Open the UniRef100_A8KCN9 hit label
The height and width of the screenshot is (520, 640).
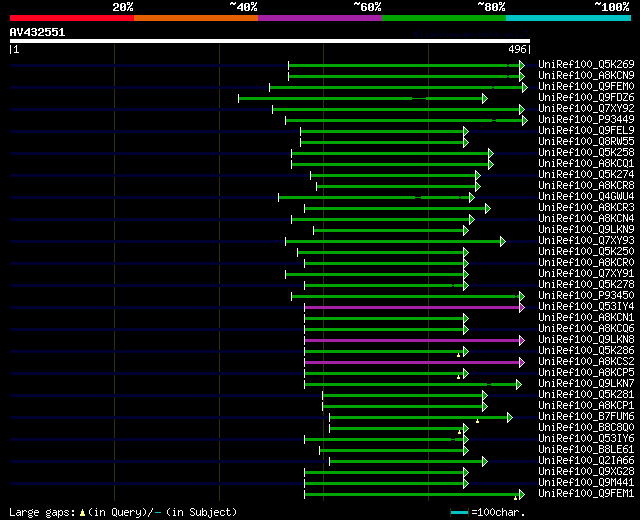tap(586, 76)
